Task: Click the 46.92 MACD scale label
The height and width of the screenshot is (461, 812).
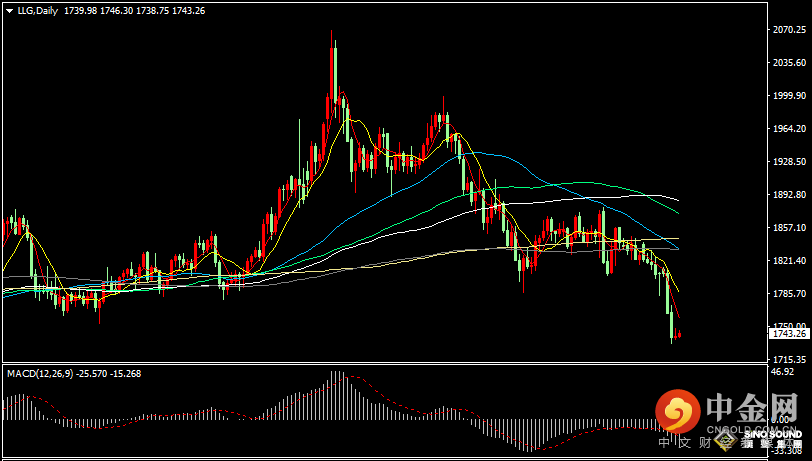Action: (782, 371)
